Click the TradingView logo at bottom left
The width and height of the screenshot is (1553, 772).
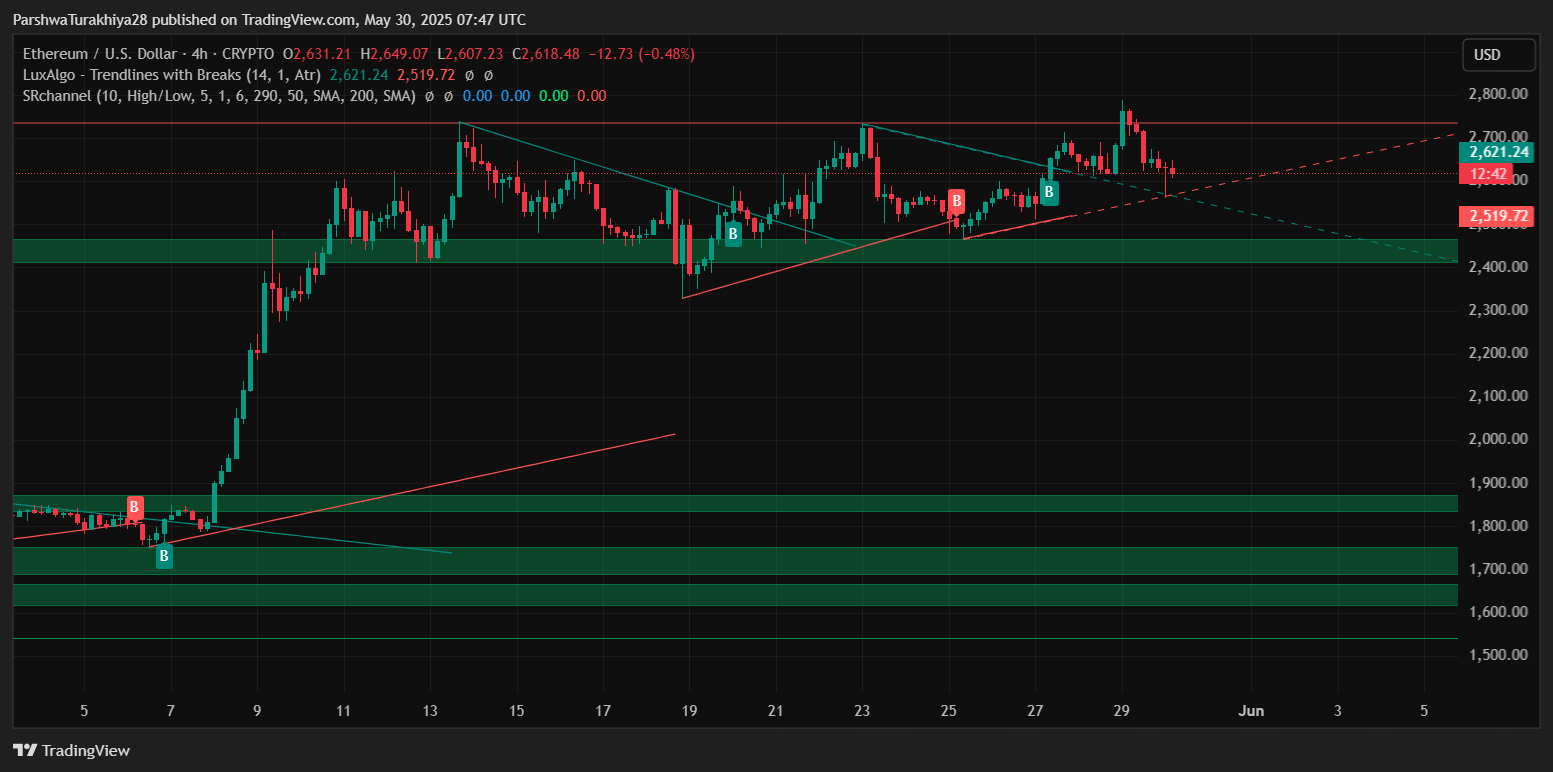(71, 750)
